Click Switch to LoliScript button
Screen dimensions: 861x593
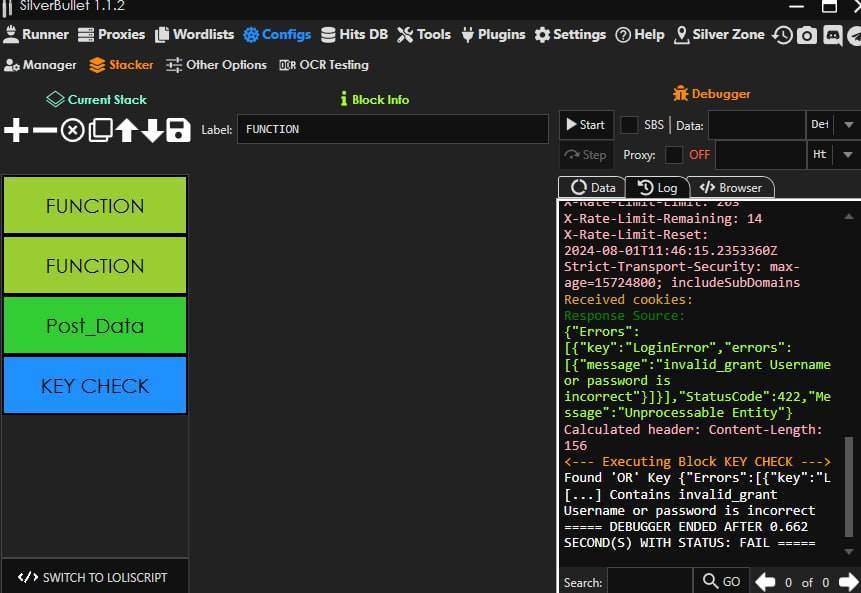(x=95, y=577)
